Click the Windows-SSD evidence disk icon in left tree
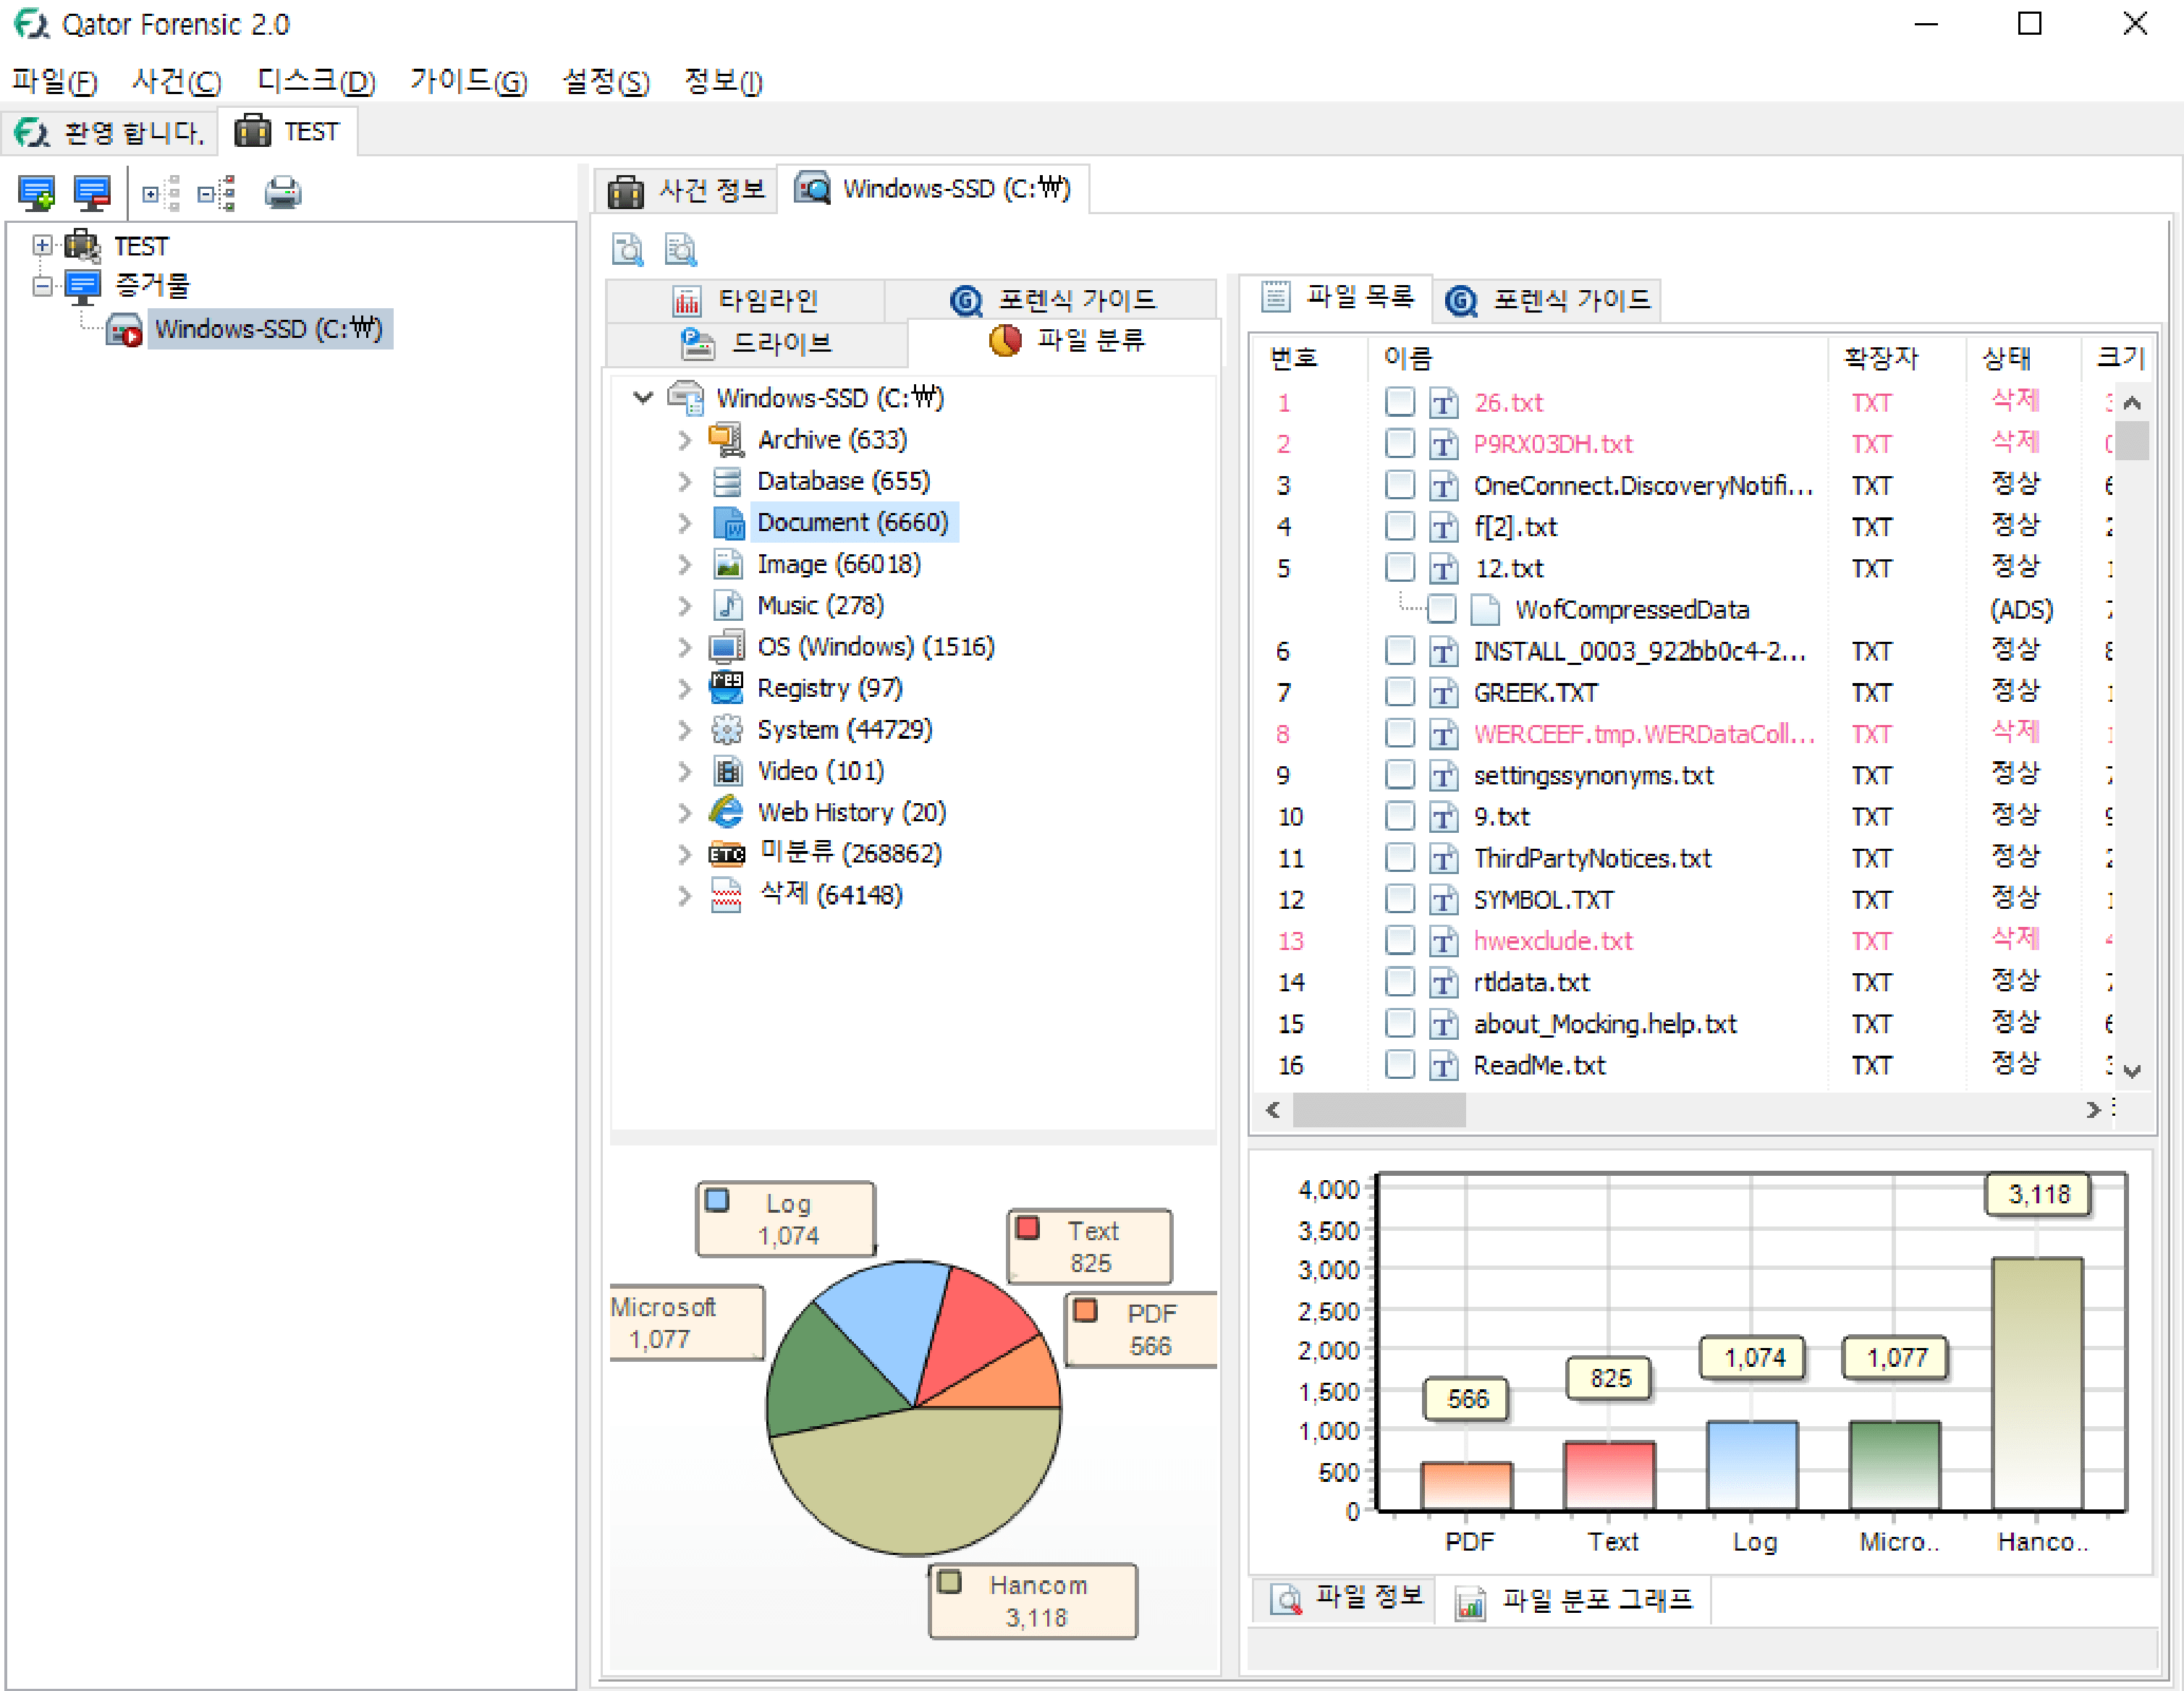The width and height of the screenshot is (2184, 1691). pos(125,330)
